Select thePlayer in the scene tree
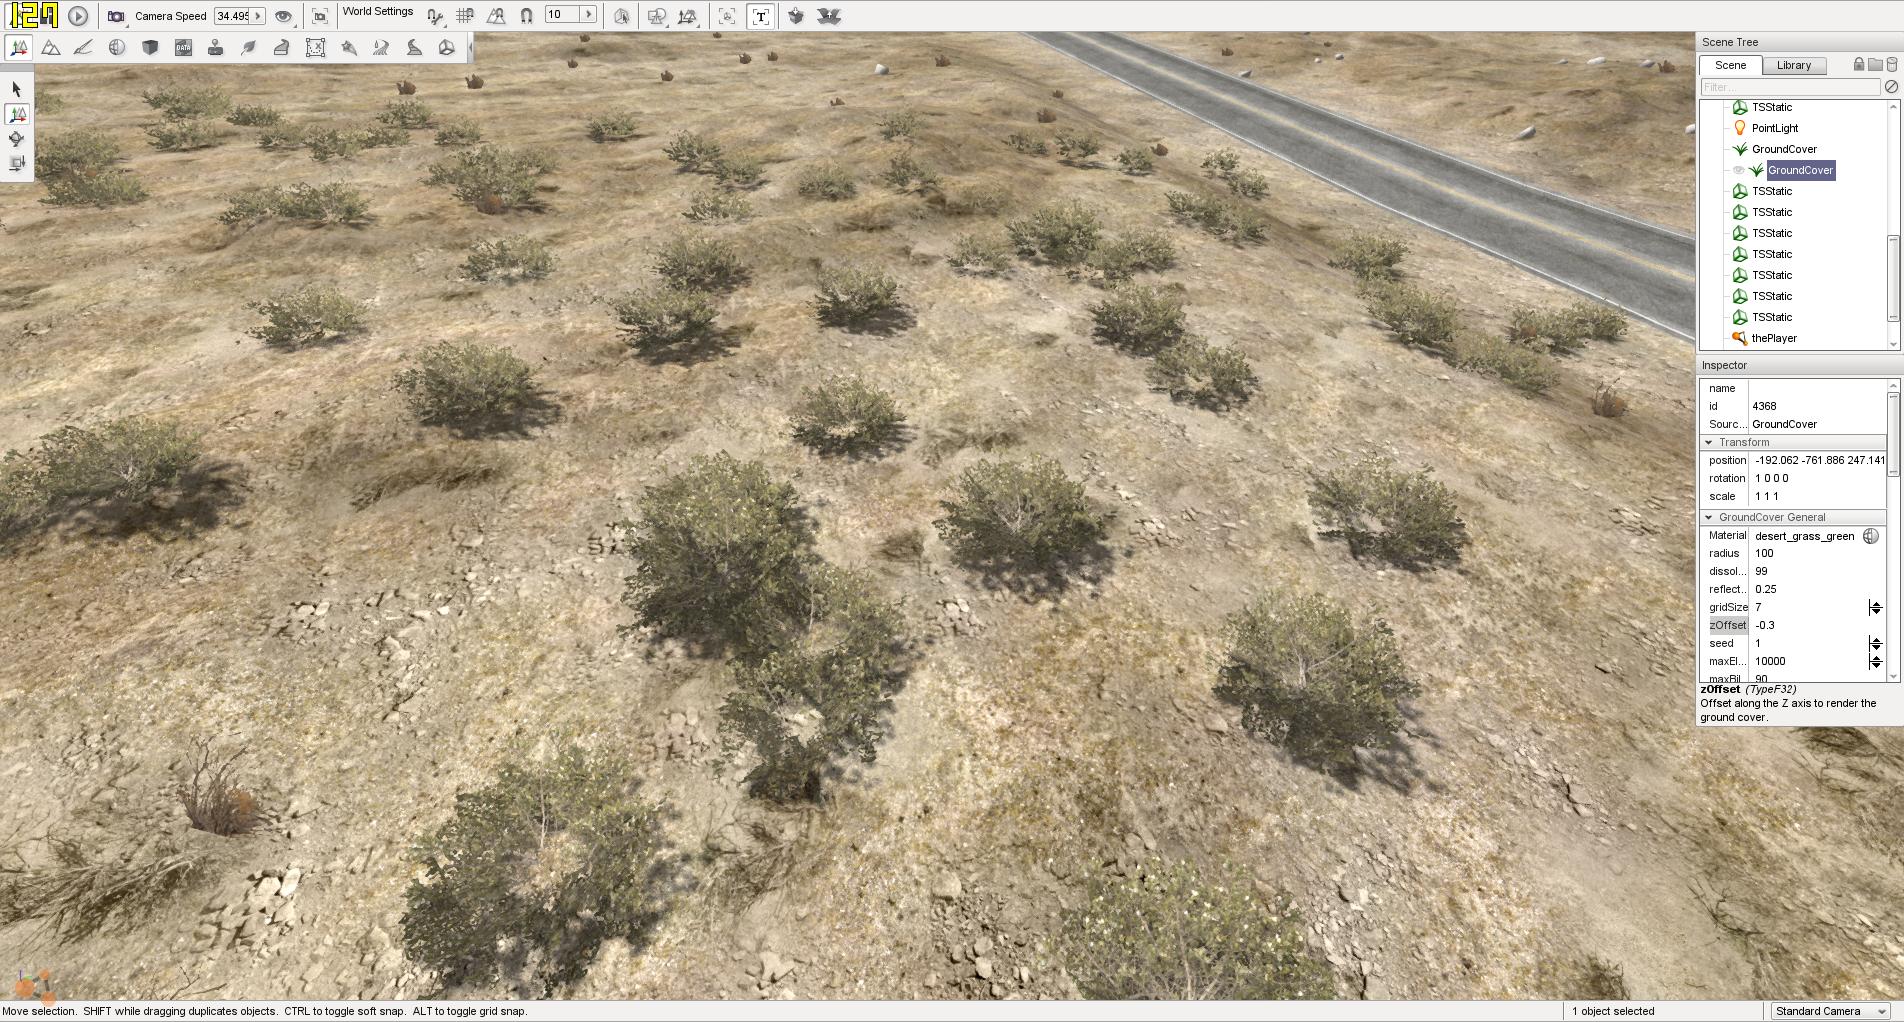Viewport: 1904px width, 1022px height. (1774, 338)
